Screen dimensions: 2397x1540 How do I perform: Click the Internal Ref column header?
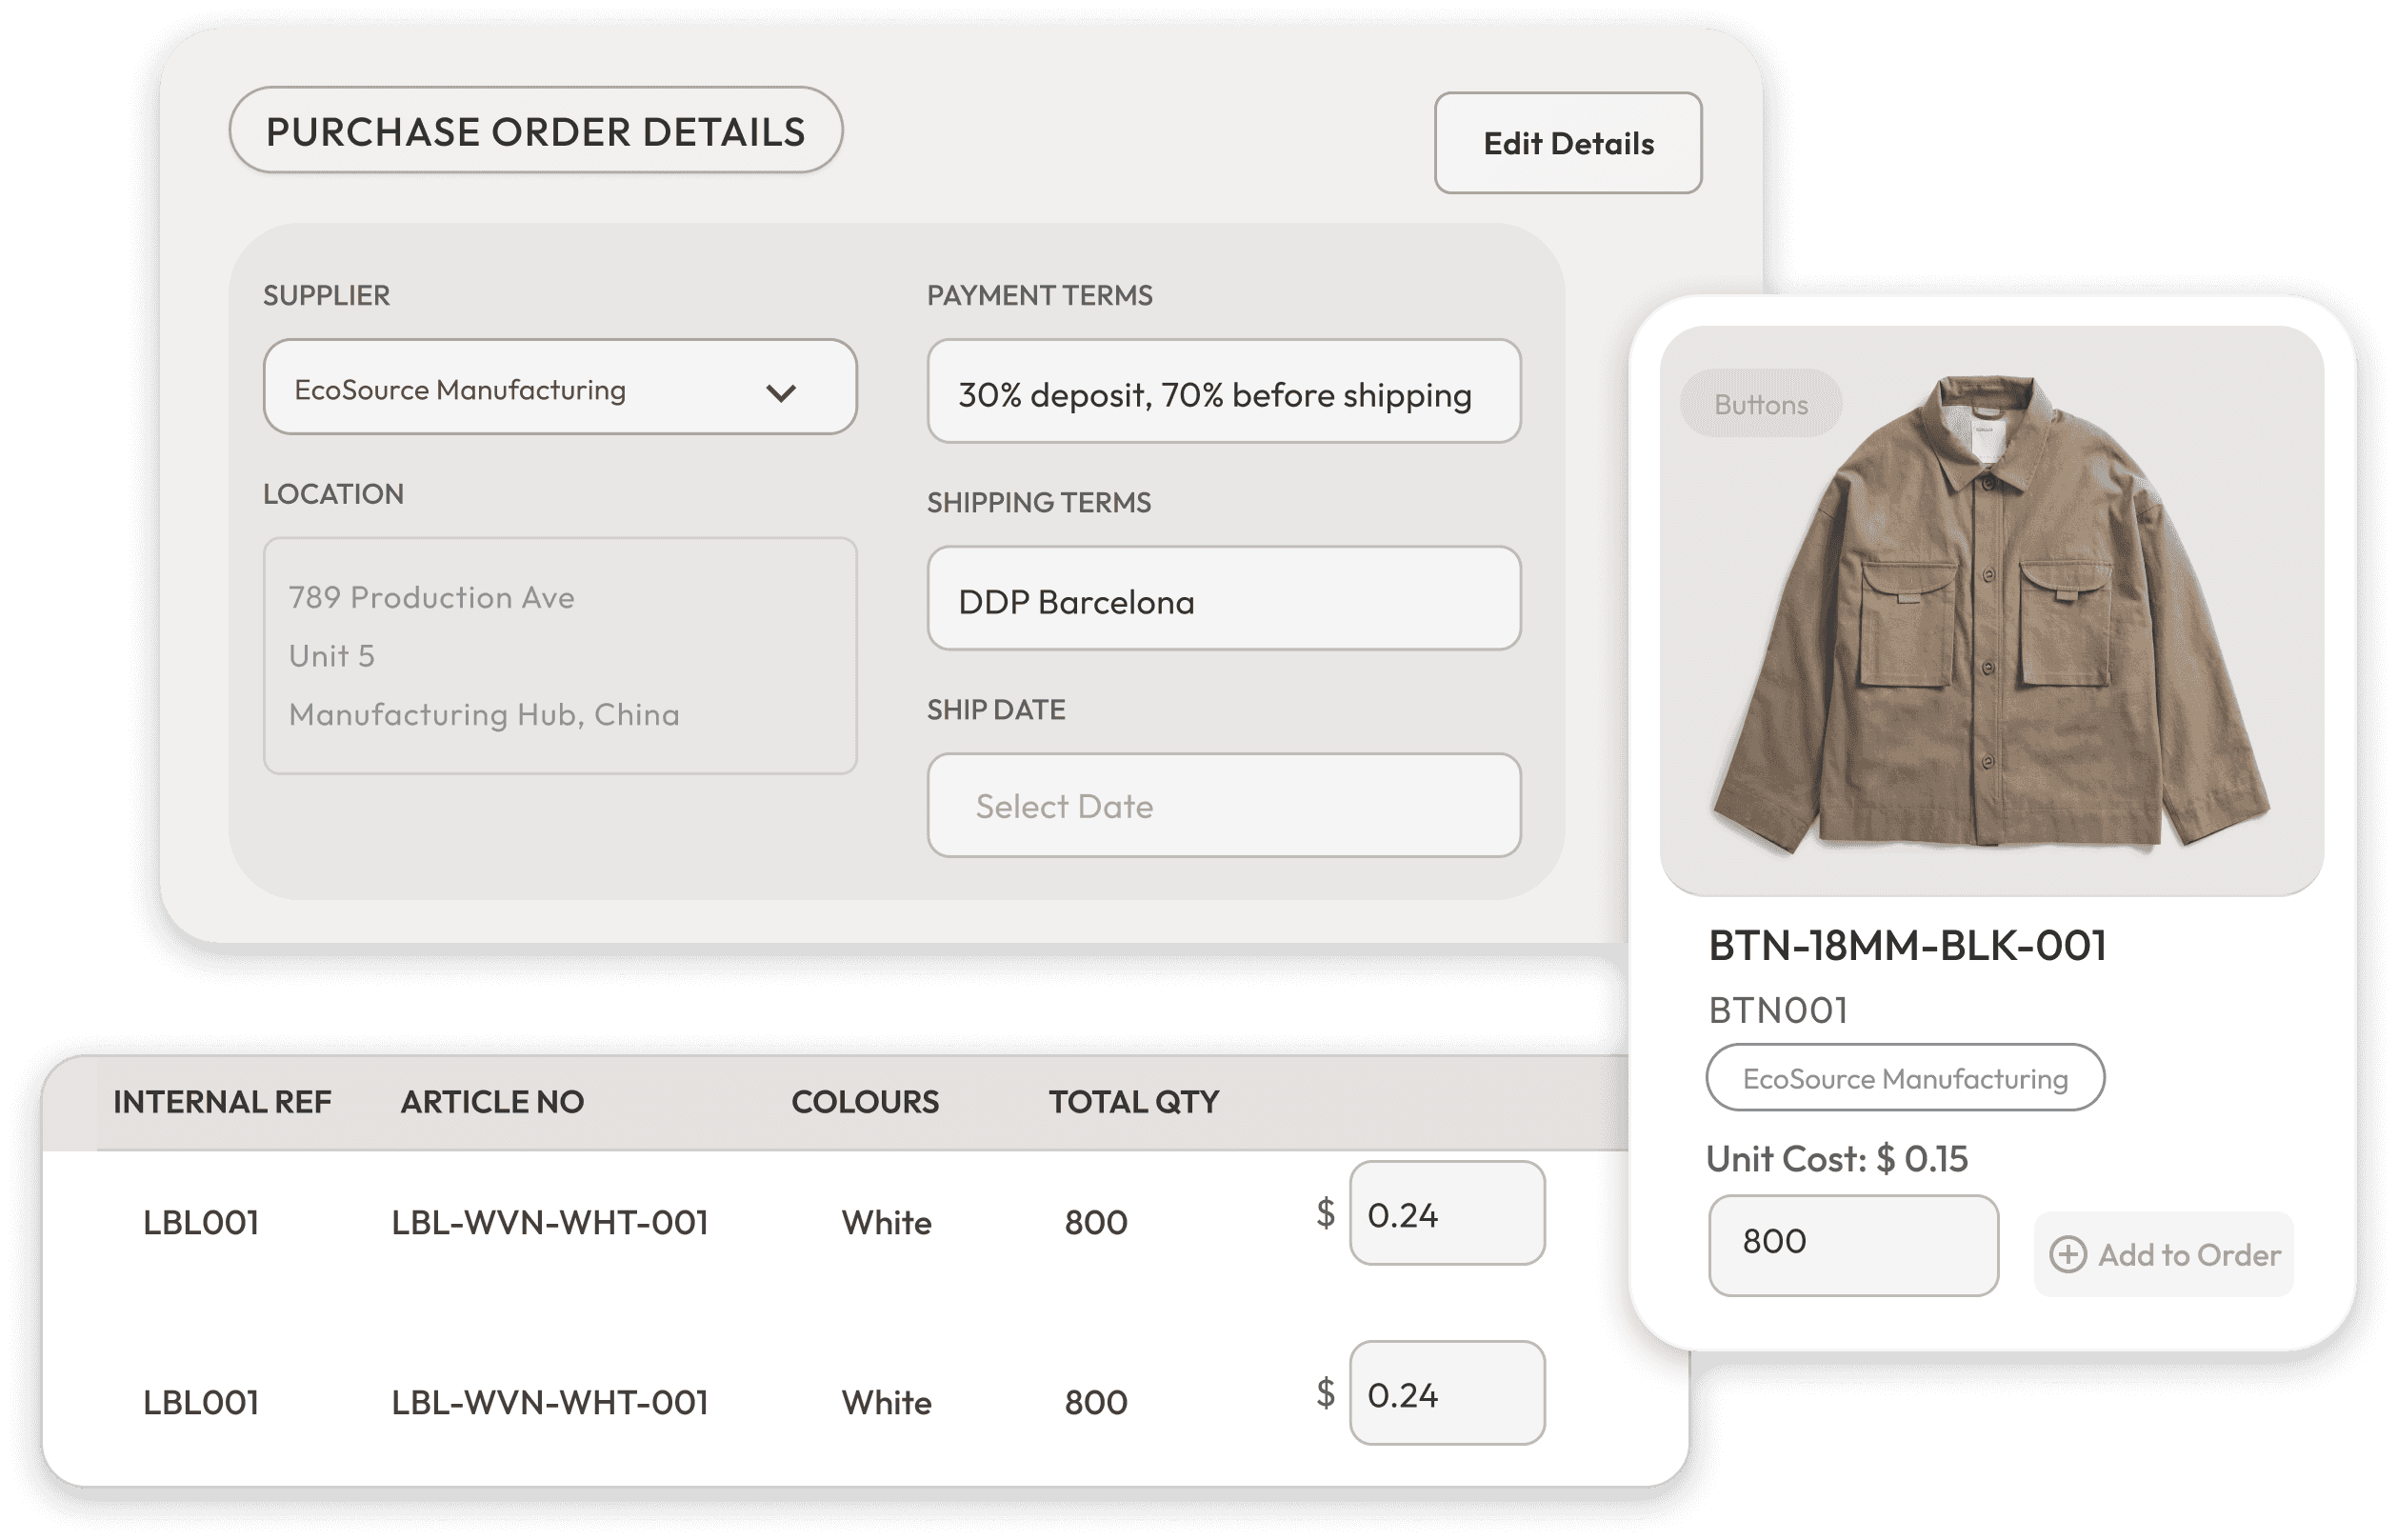(x=221, y=1102)
